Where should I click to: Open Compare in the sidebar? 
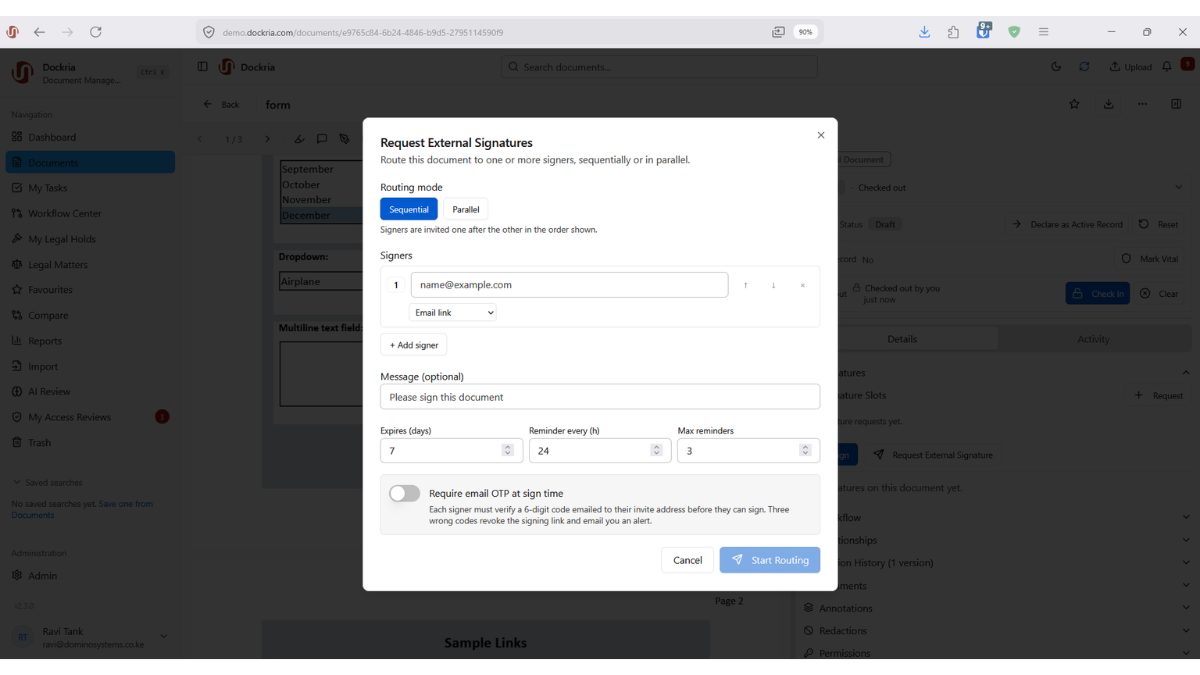pyautogui.click(x=90, y=315)
